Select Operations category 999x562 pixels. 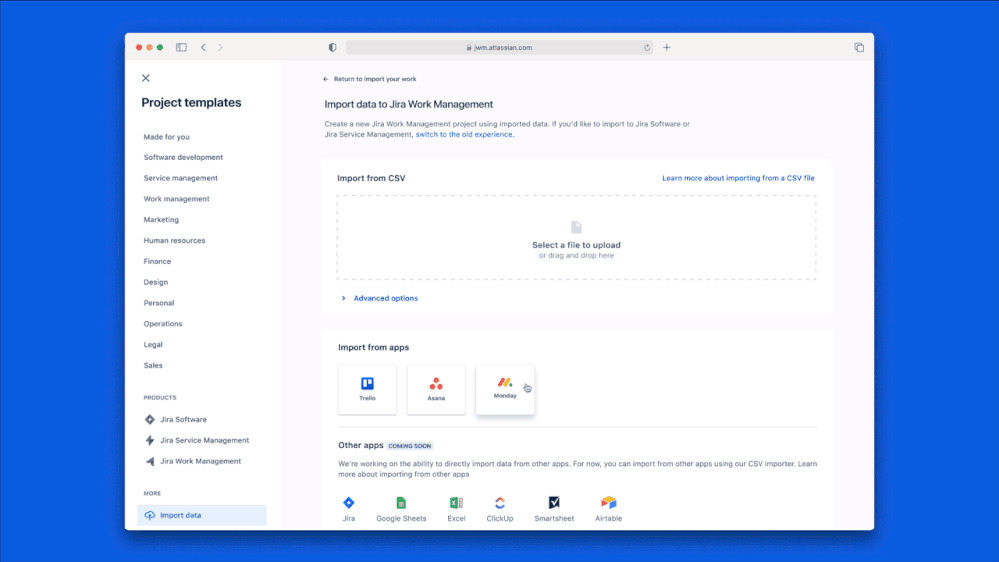tap(162, 324)
